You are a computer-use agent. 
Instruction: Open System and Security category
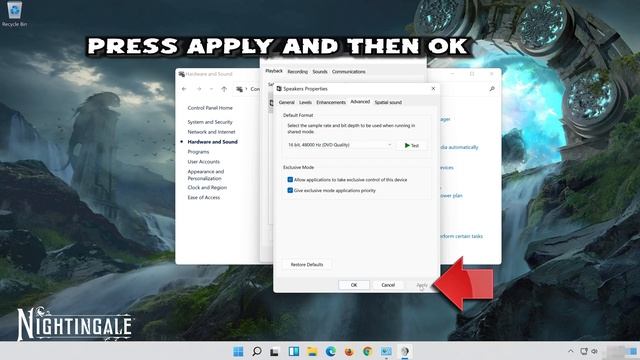[210, 122]
